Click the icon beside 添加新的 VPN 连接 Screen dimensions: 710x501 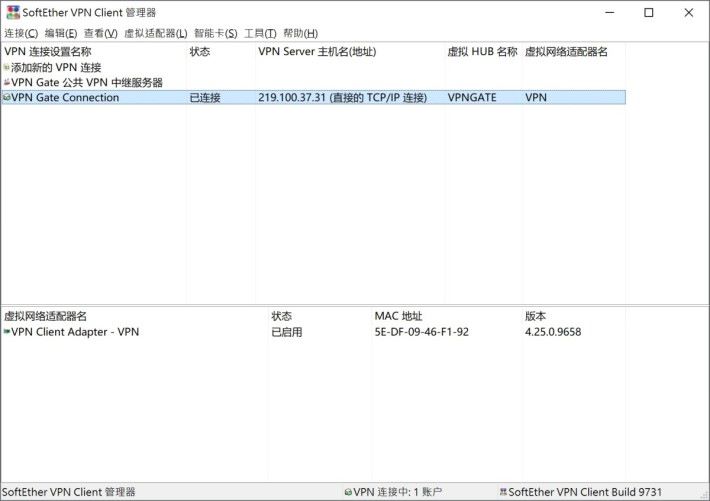(x=6, y=67)
